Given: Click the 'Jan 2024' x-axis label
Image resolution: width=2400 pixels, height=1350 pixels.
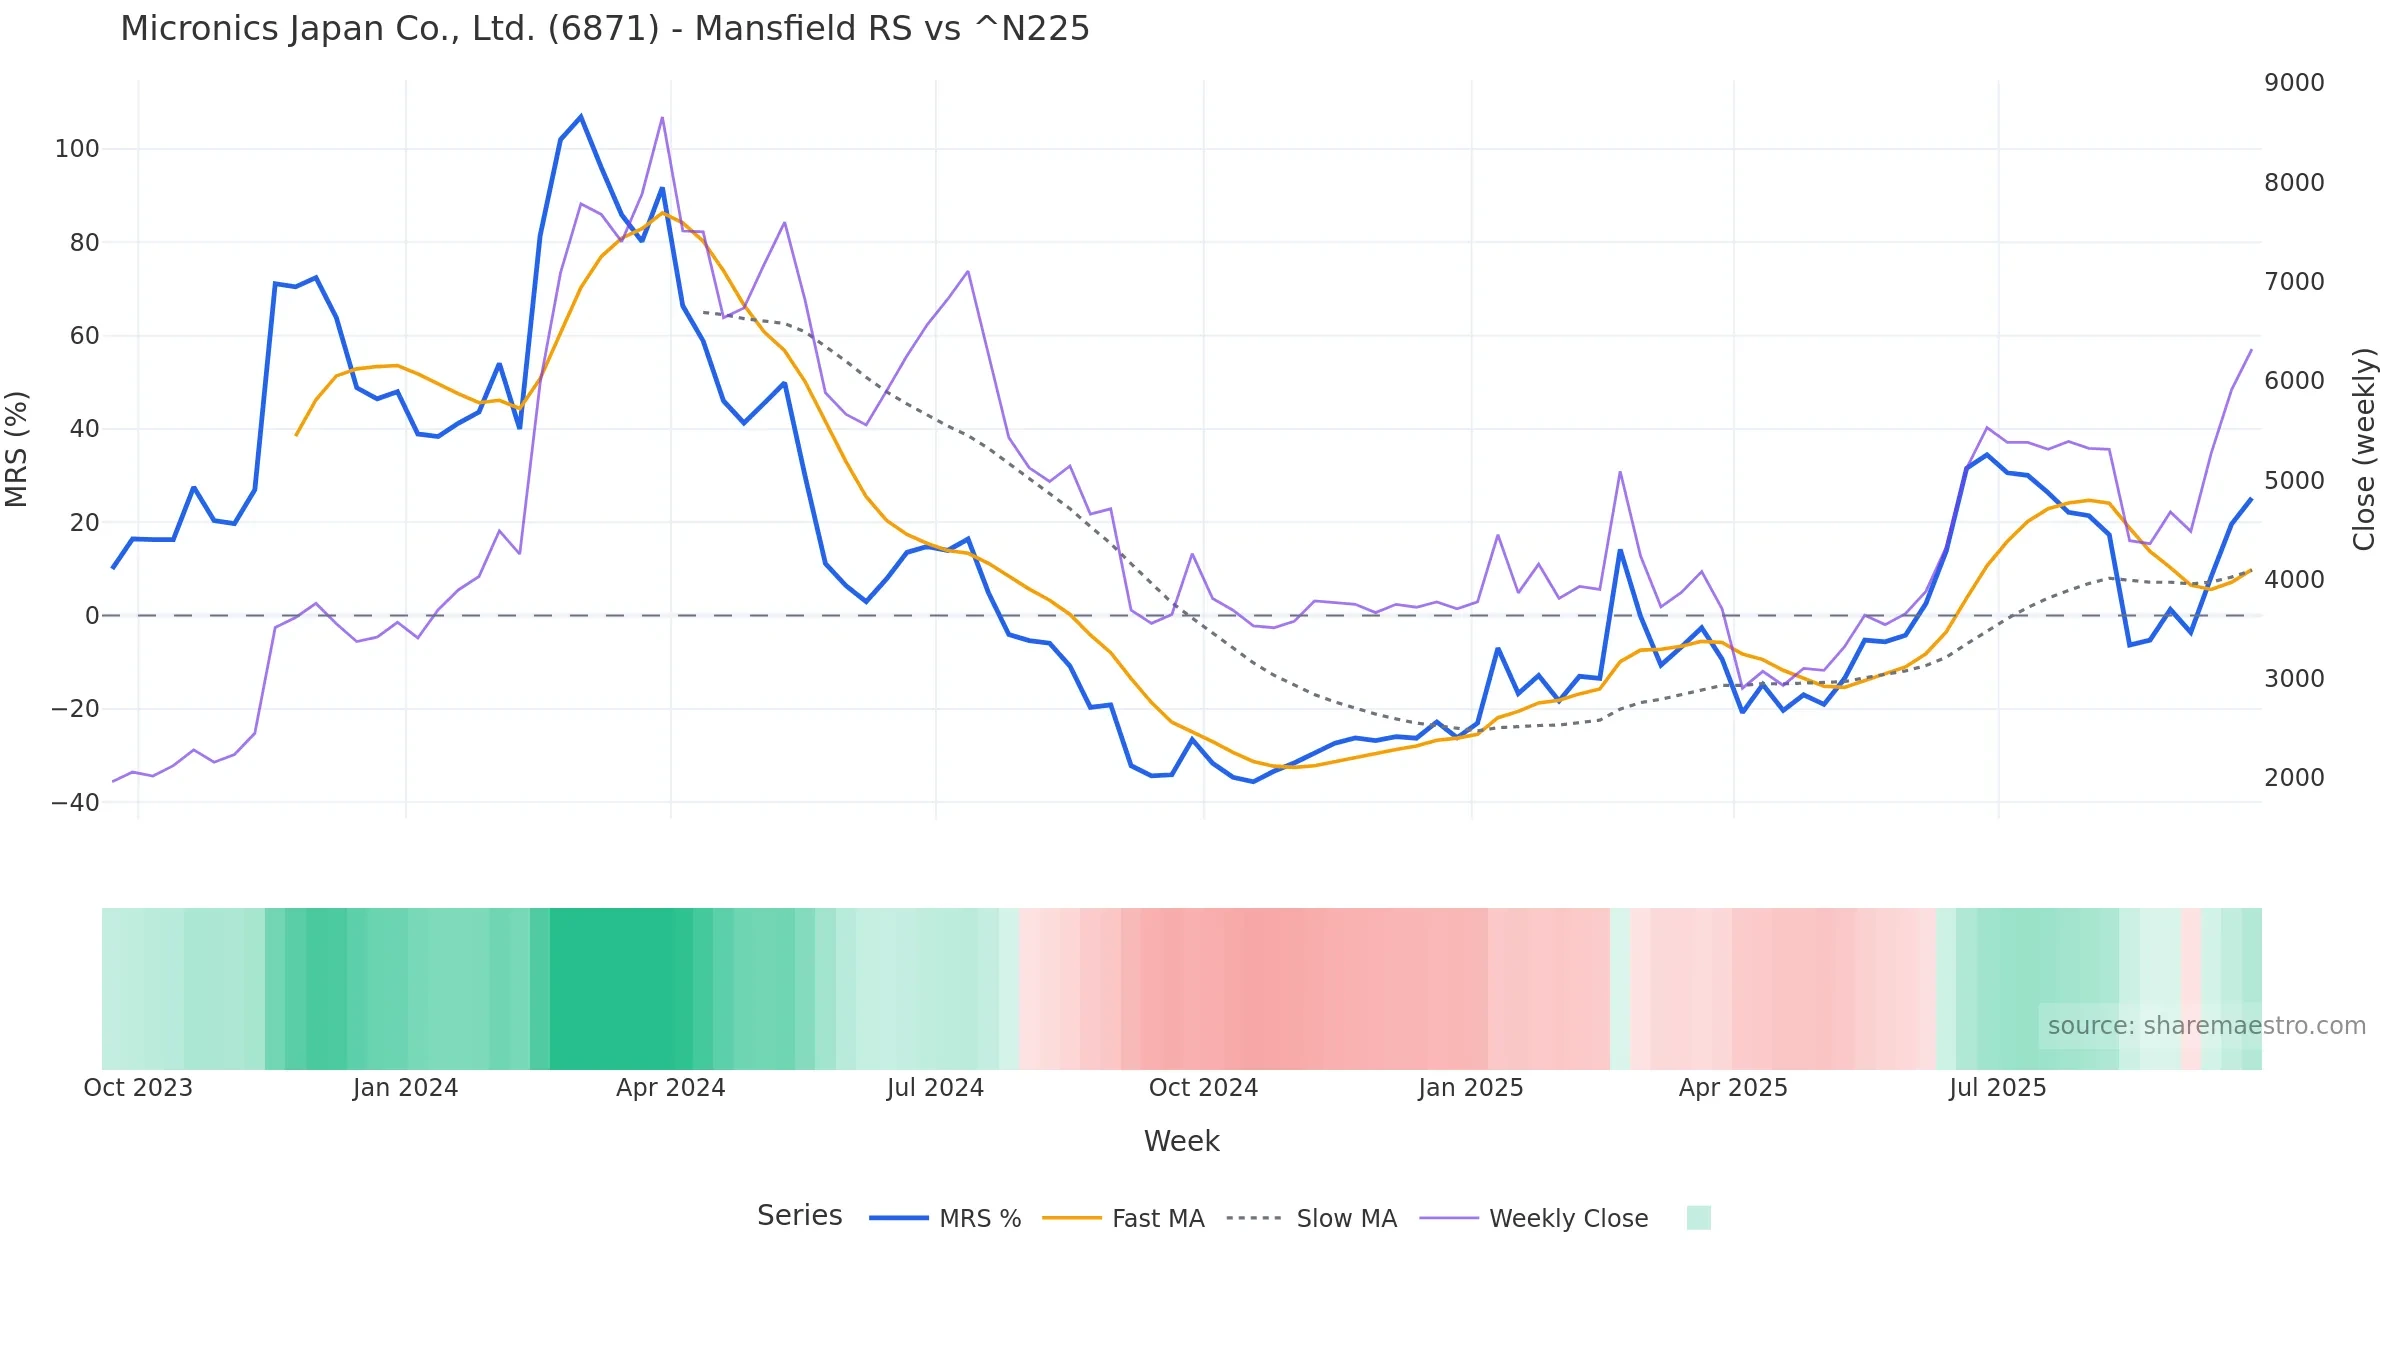Looking at the screenshot, I should pyautogui.click(x=405, y=1087).
